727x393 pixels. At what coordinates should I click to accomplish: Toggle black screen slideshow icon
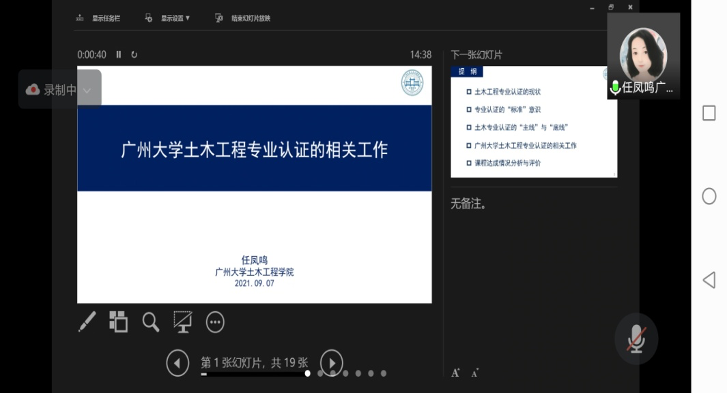183,322
